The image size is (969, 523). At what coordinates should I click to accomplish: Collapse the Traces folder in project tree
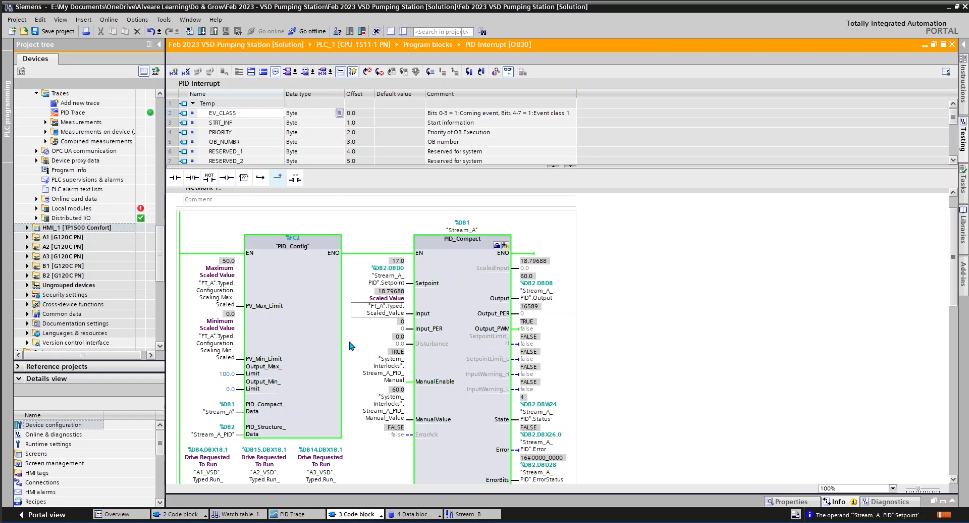click(x=36, y=93)
